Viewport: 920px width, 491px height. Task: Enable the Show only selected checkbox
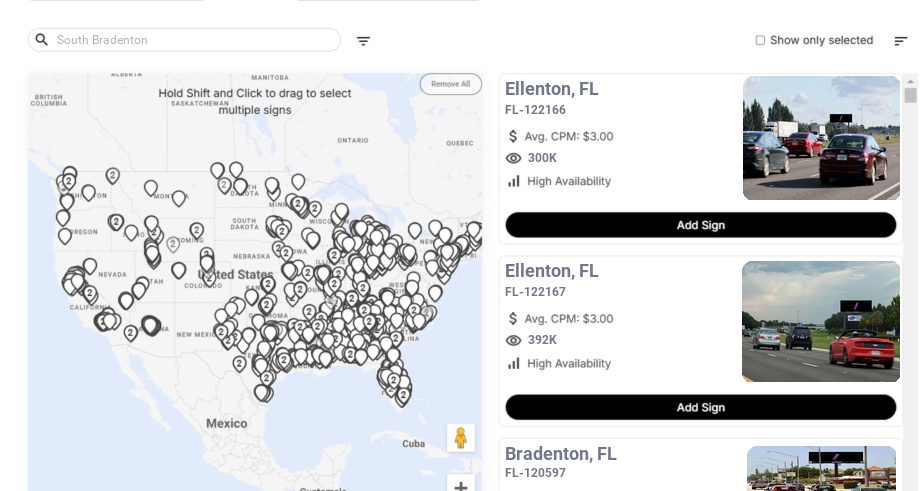click(760, 41)
